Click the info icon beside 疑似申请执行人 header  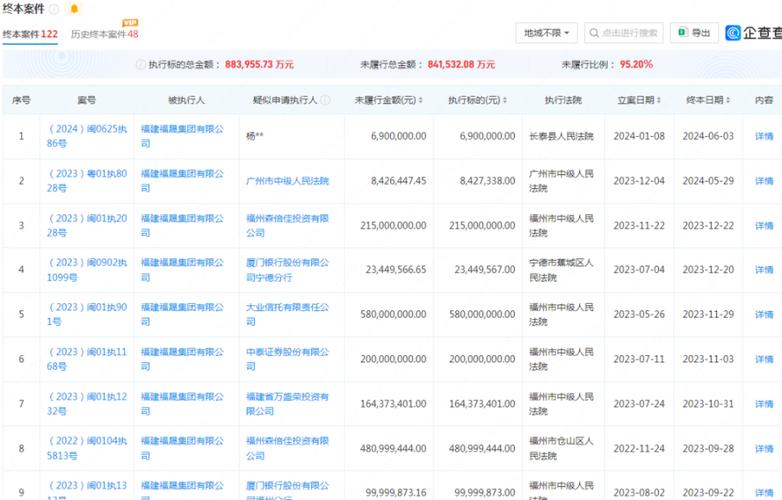[x=325, y=100]
